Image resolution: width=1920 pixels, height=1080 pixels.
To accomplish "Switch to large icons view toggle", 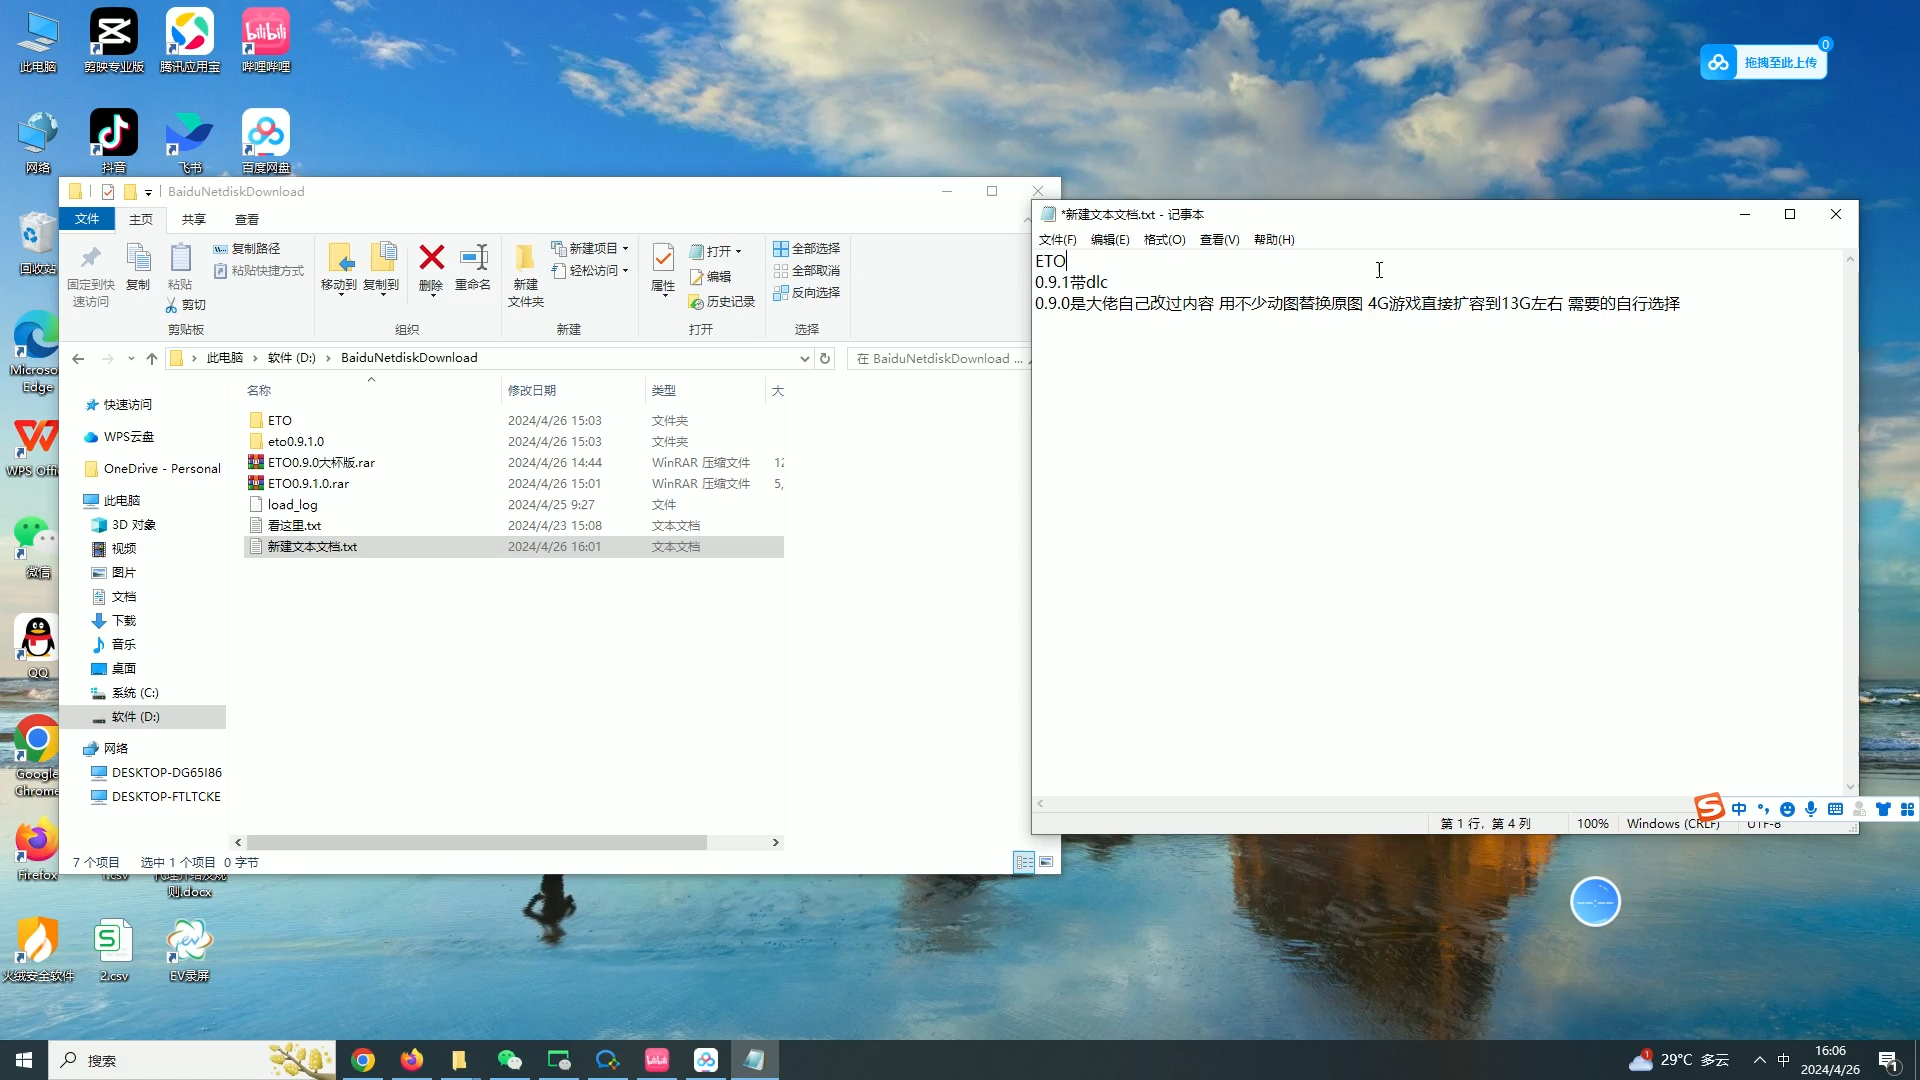I will pos(1046,862).
